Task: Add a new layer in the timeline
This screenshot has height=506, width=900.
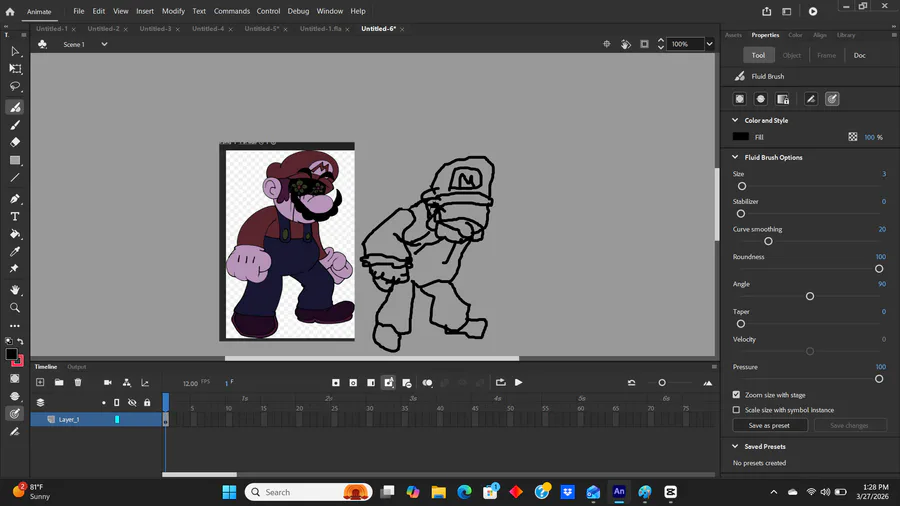Action: tap(40, 382)
